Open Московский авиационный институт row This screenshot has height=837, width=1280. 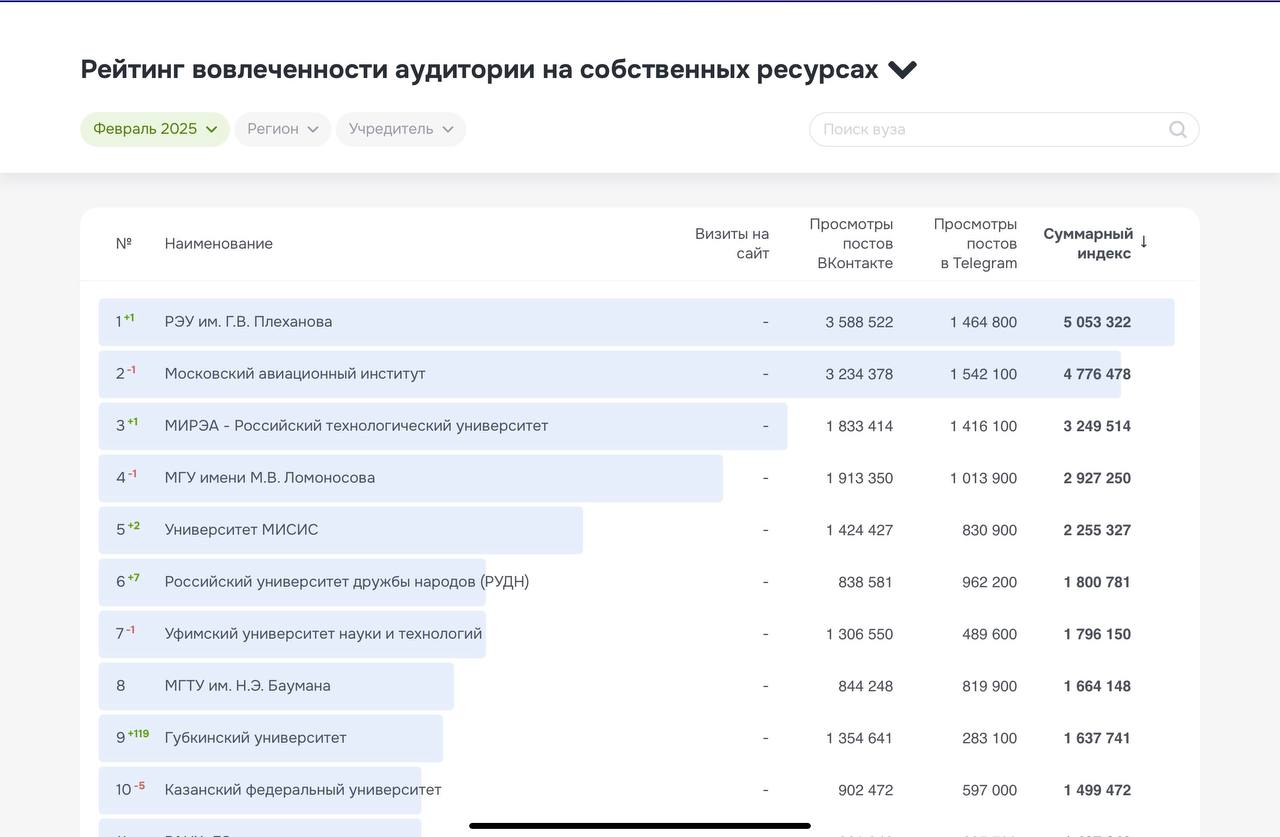click(x=636, y=374)
